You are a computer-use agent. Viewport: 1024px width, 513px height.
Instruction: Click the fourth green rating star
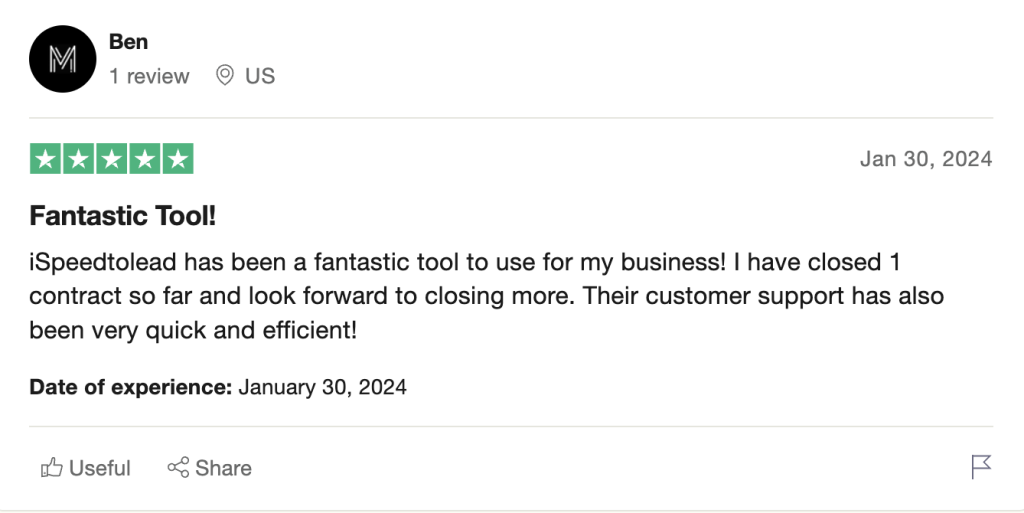[144, 159]
